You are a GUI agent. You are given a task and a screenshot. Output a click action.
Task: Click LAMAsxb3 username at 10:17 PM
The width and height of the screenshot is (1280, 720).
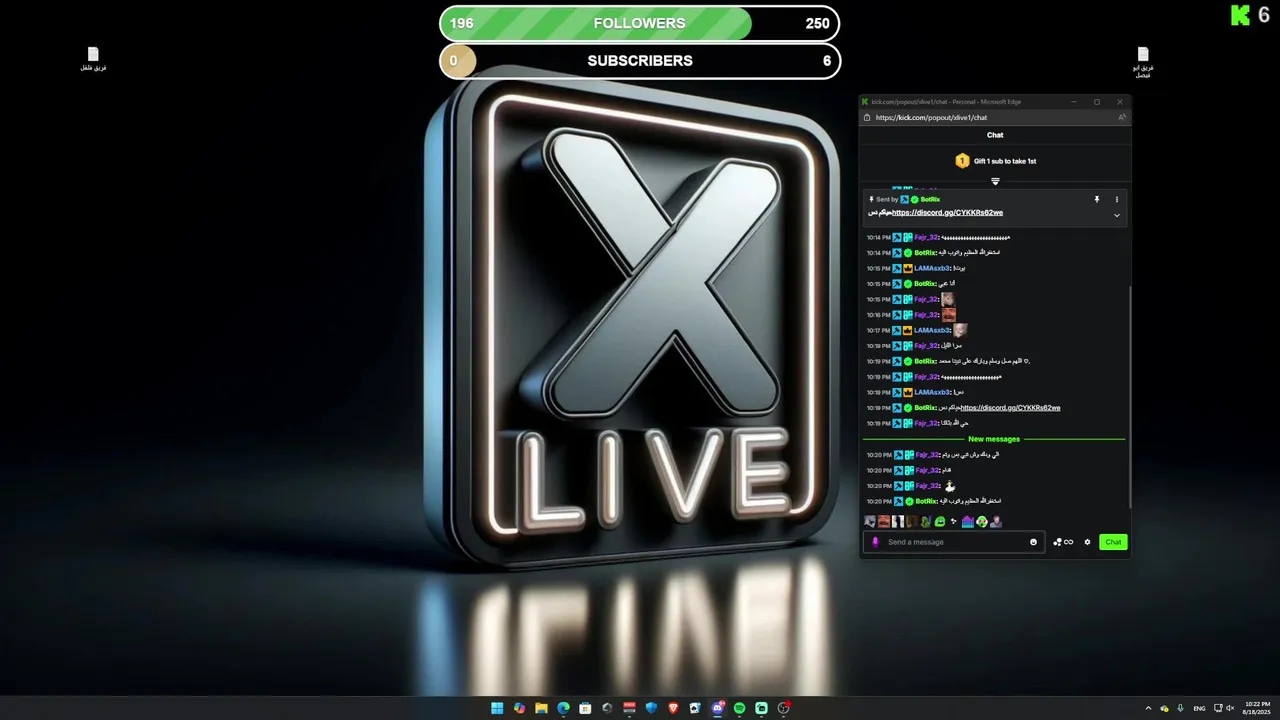[x=931, y=330]
